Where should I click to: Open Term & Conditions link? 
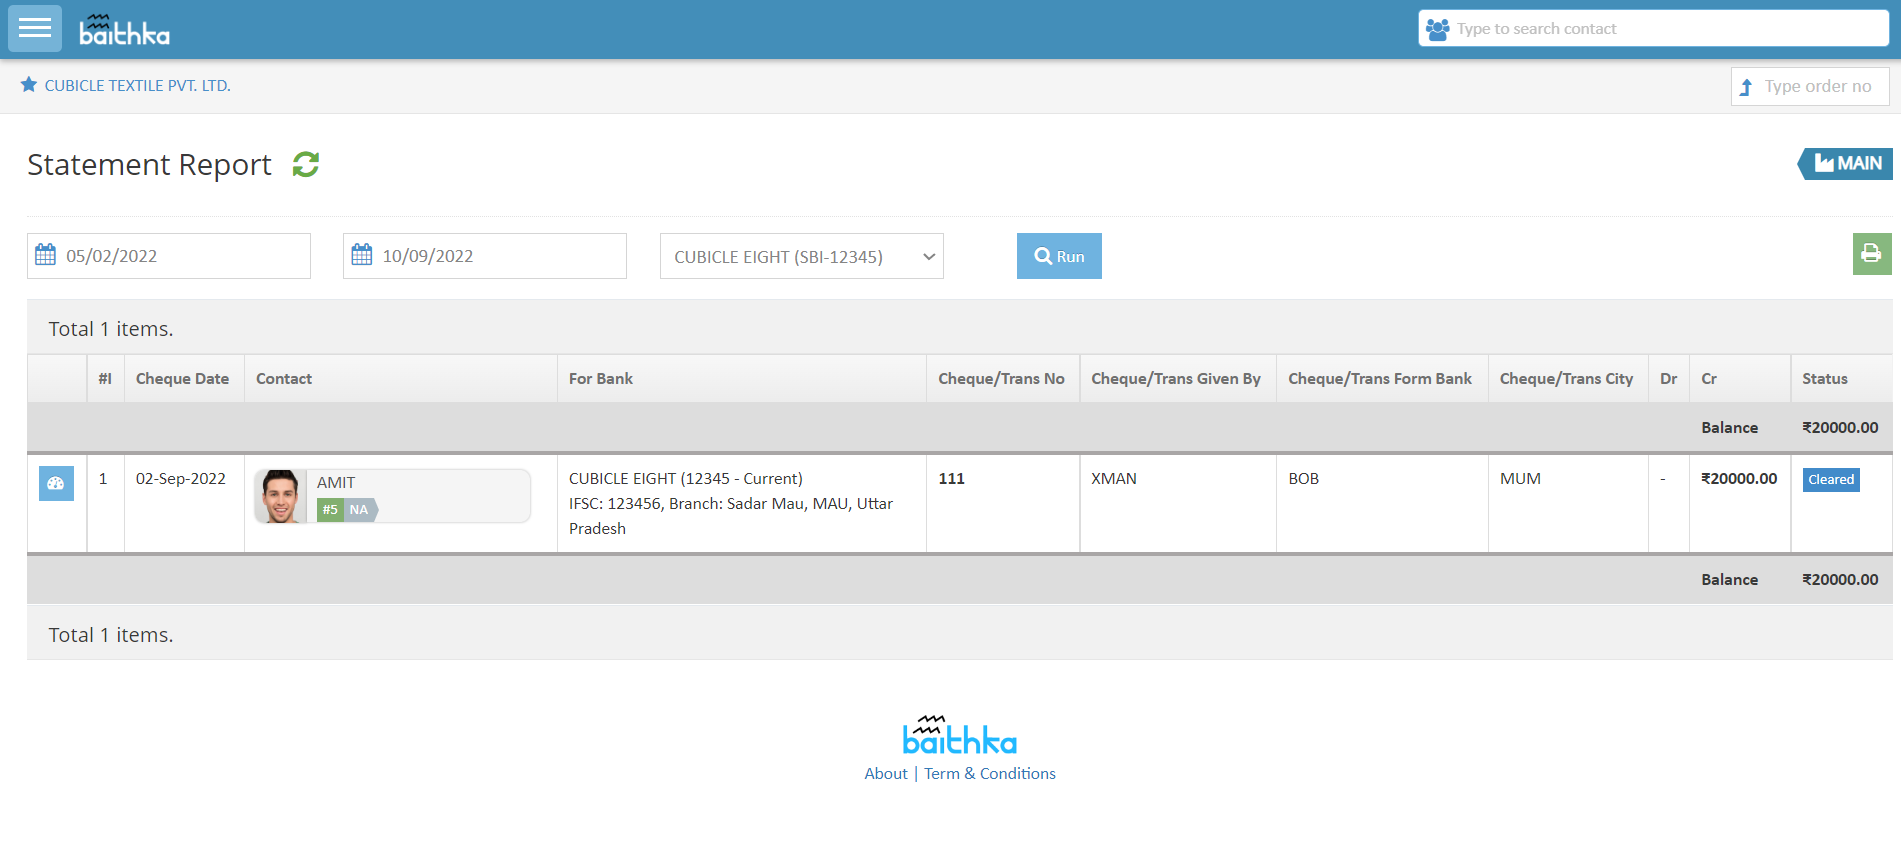(x=990, y=774)
